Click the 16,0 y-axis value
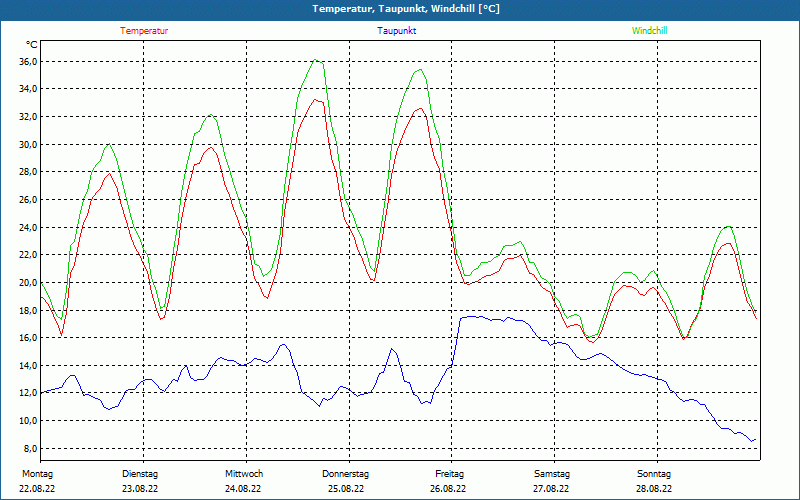The width and height of the screenshot is (800, 500). tap(28, 338)
